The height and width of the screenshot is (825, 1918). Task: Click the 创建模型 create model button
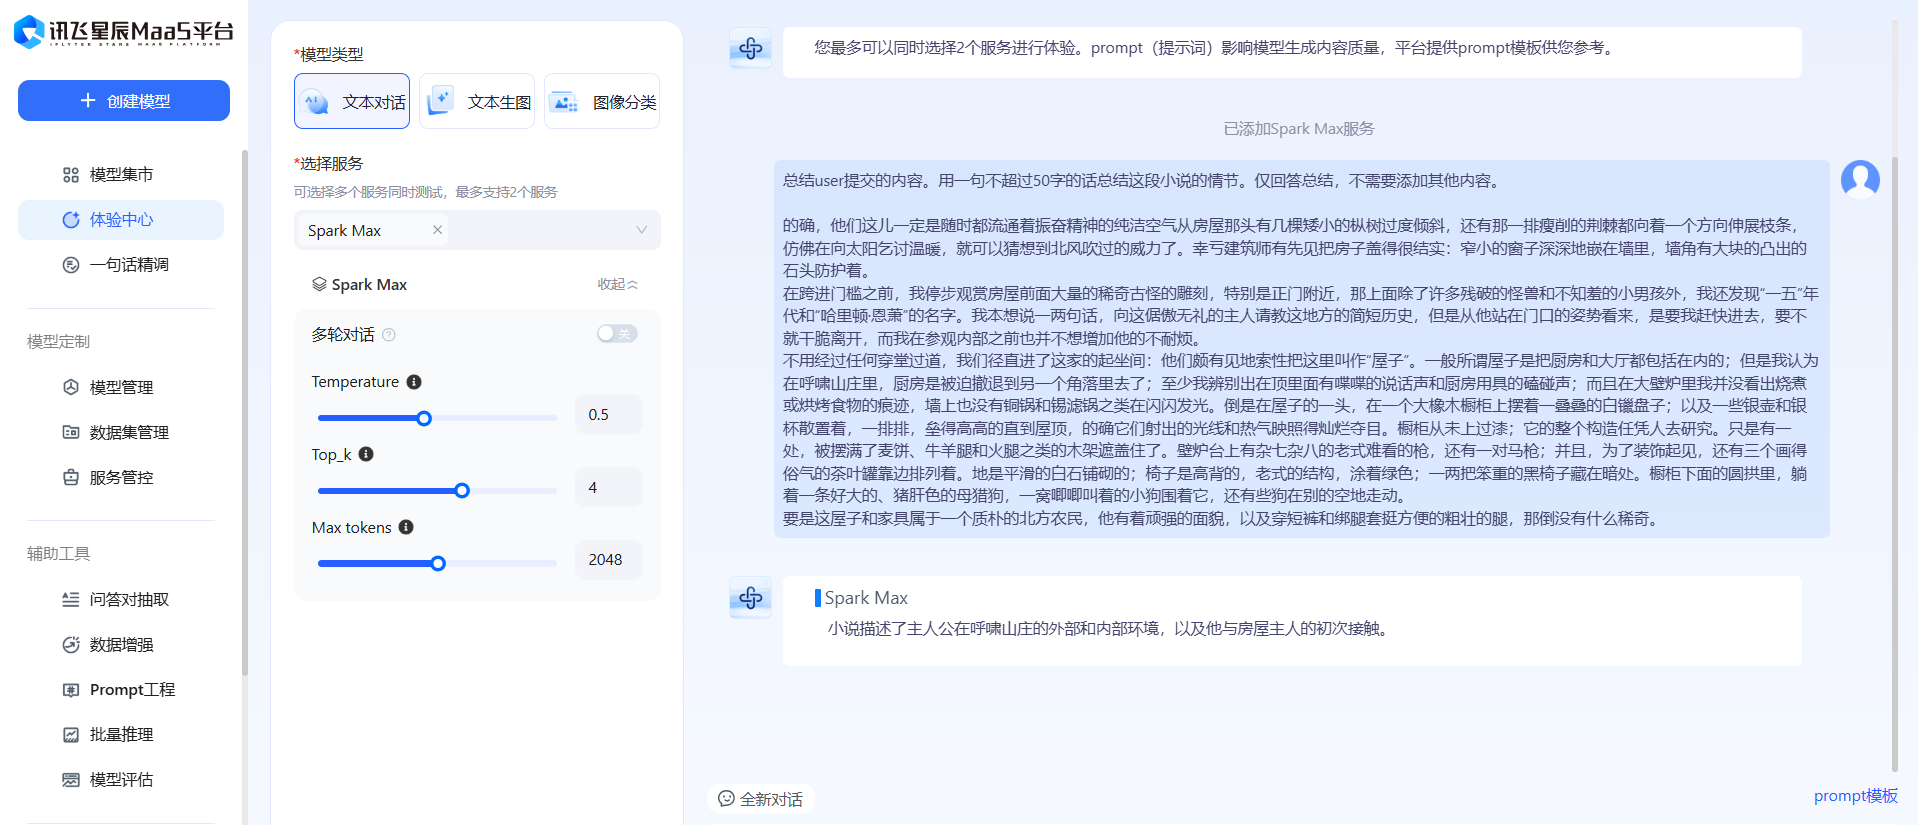tap(124, 101)
